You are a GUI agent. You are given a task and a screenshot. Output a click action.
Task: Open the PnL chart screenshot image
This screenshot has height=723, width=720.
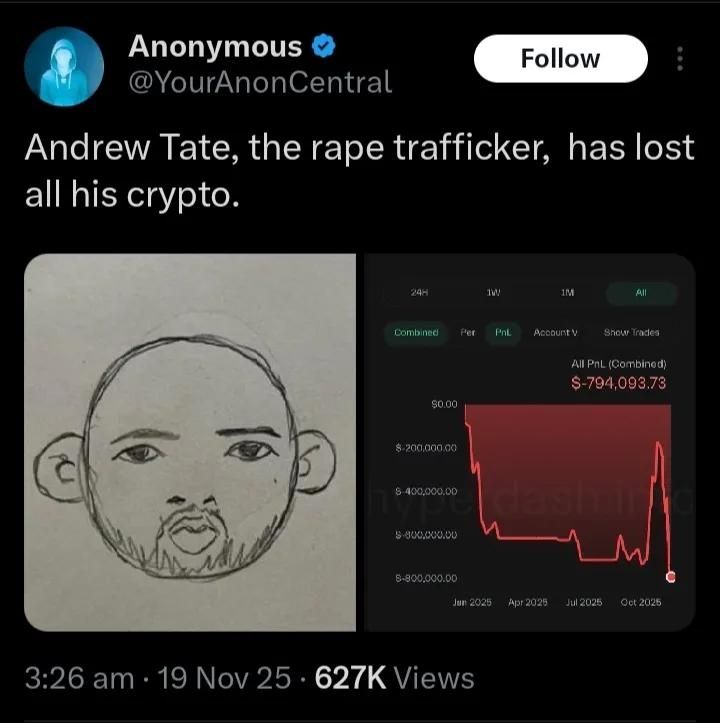tap(530, 442)
